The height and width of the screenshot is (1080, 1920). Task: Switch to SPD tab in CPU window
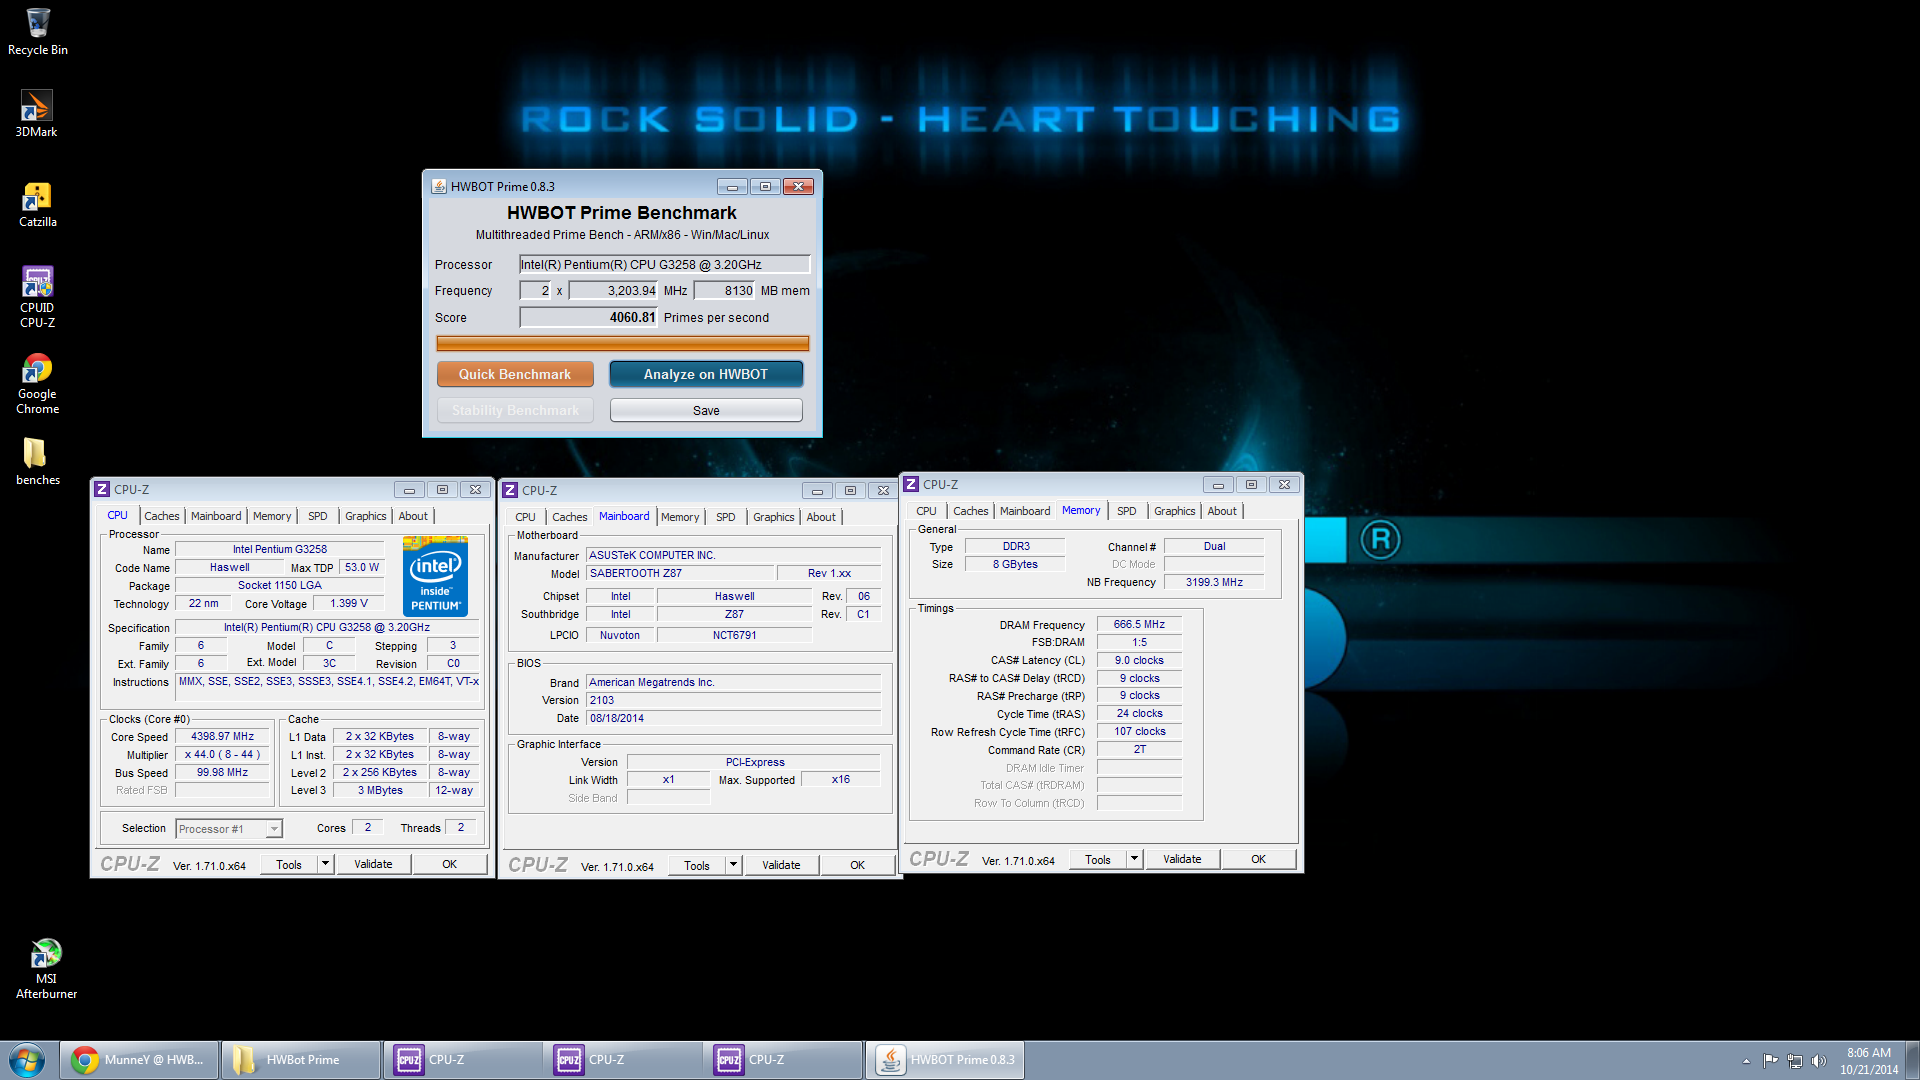[318, 516]
